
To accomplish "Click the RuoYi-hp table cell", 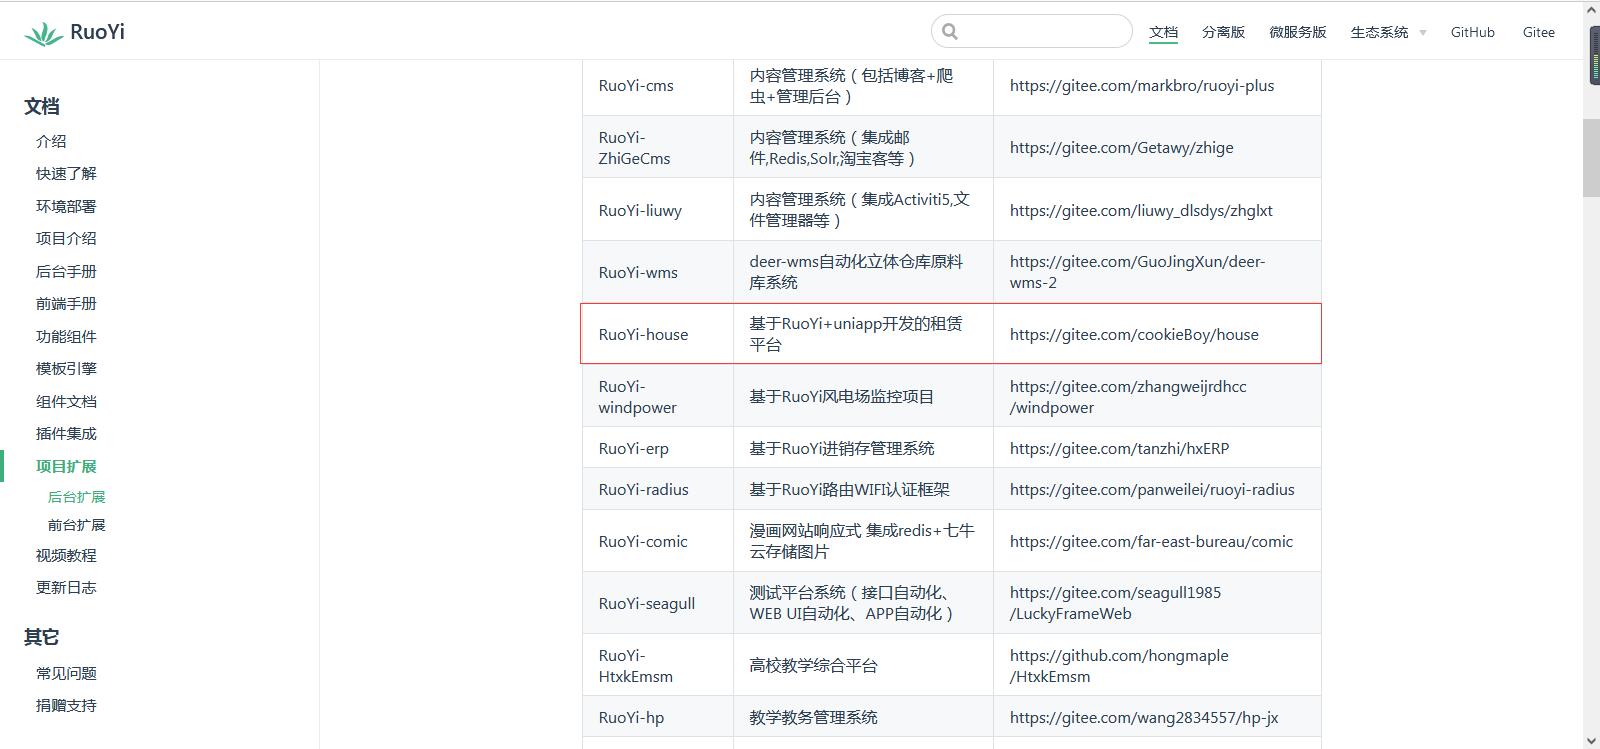I will pyautogui.click(x=658, y=717).
